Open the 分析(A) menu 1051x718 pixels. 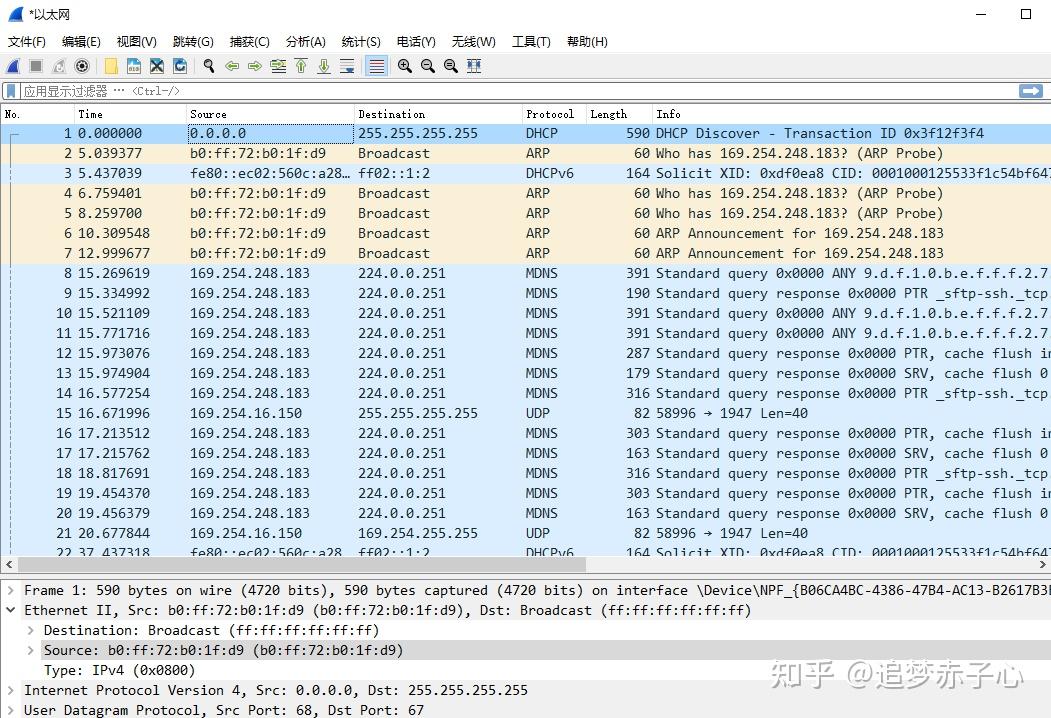coord(306,42)
